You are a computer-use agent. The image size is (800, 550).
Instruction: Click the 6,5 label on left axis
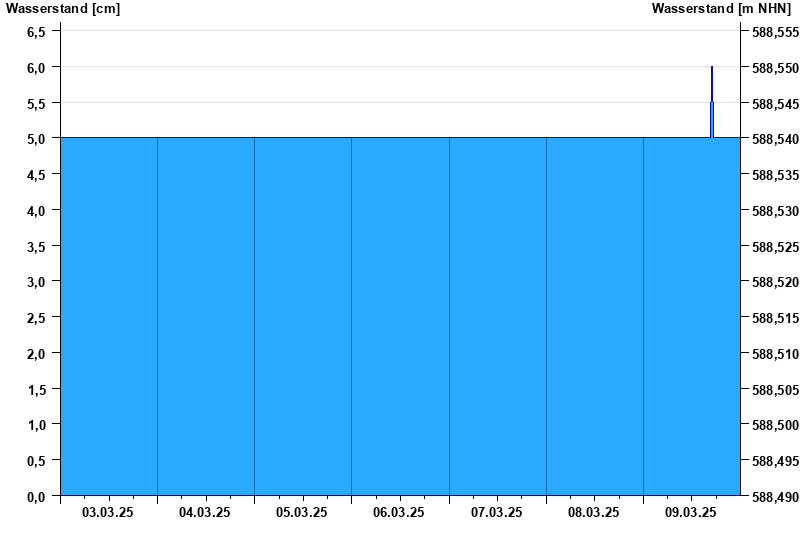(x=35, y=31)
